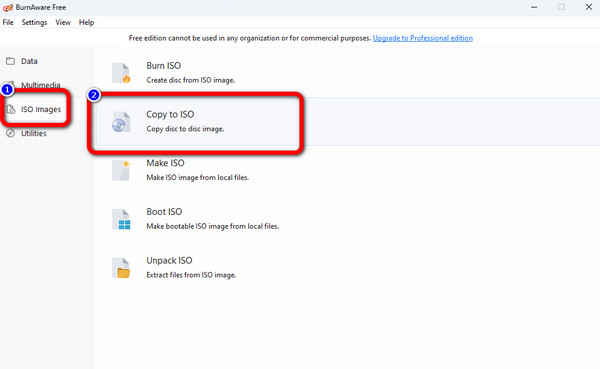600x369 pixels.
Task: Open the Settings menu
Action: tap(34, 22)
